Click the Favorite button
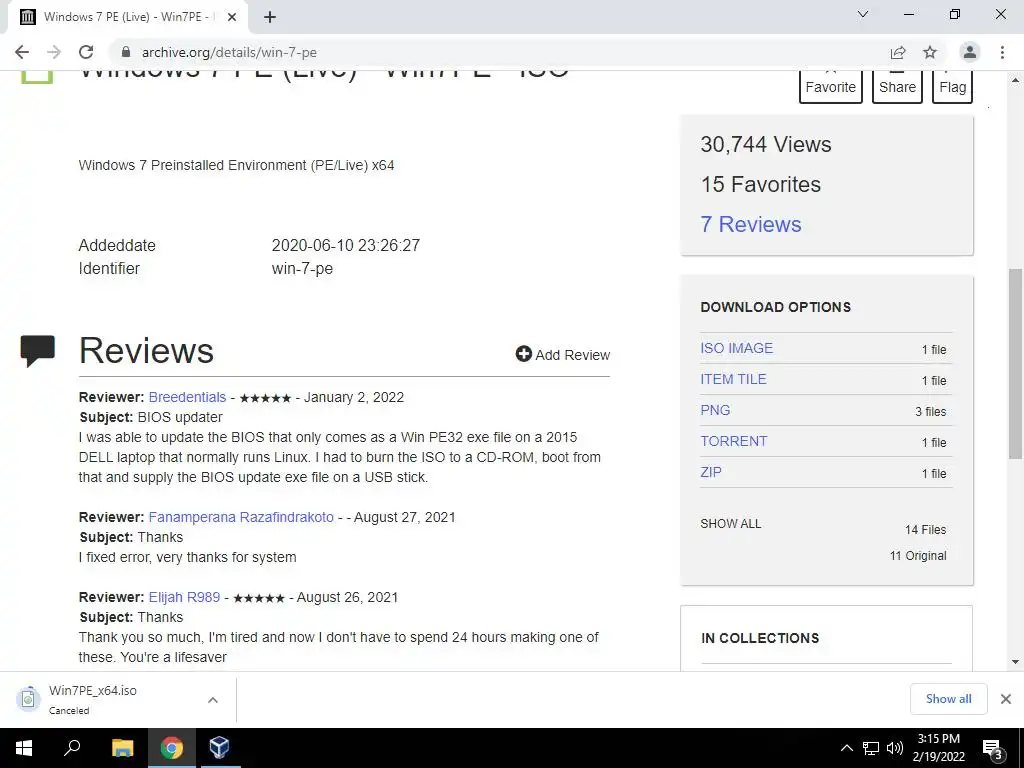The height and width of the screenshot is (768, 1024). 831,86
